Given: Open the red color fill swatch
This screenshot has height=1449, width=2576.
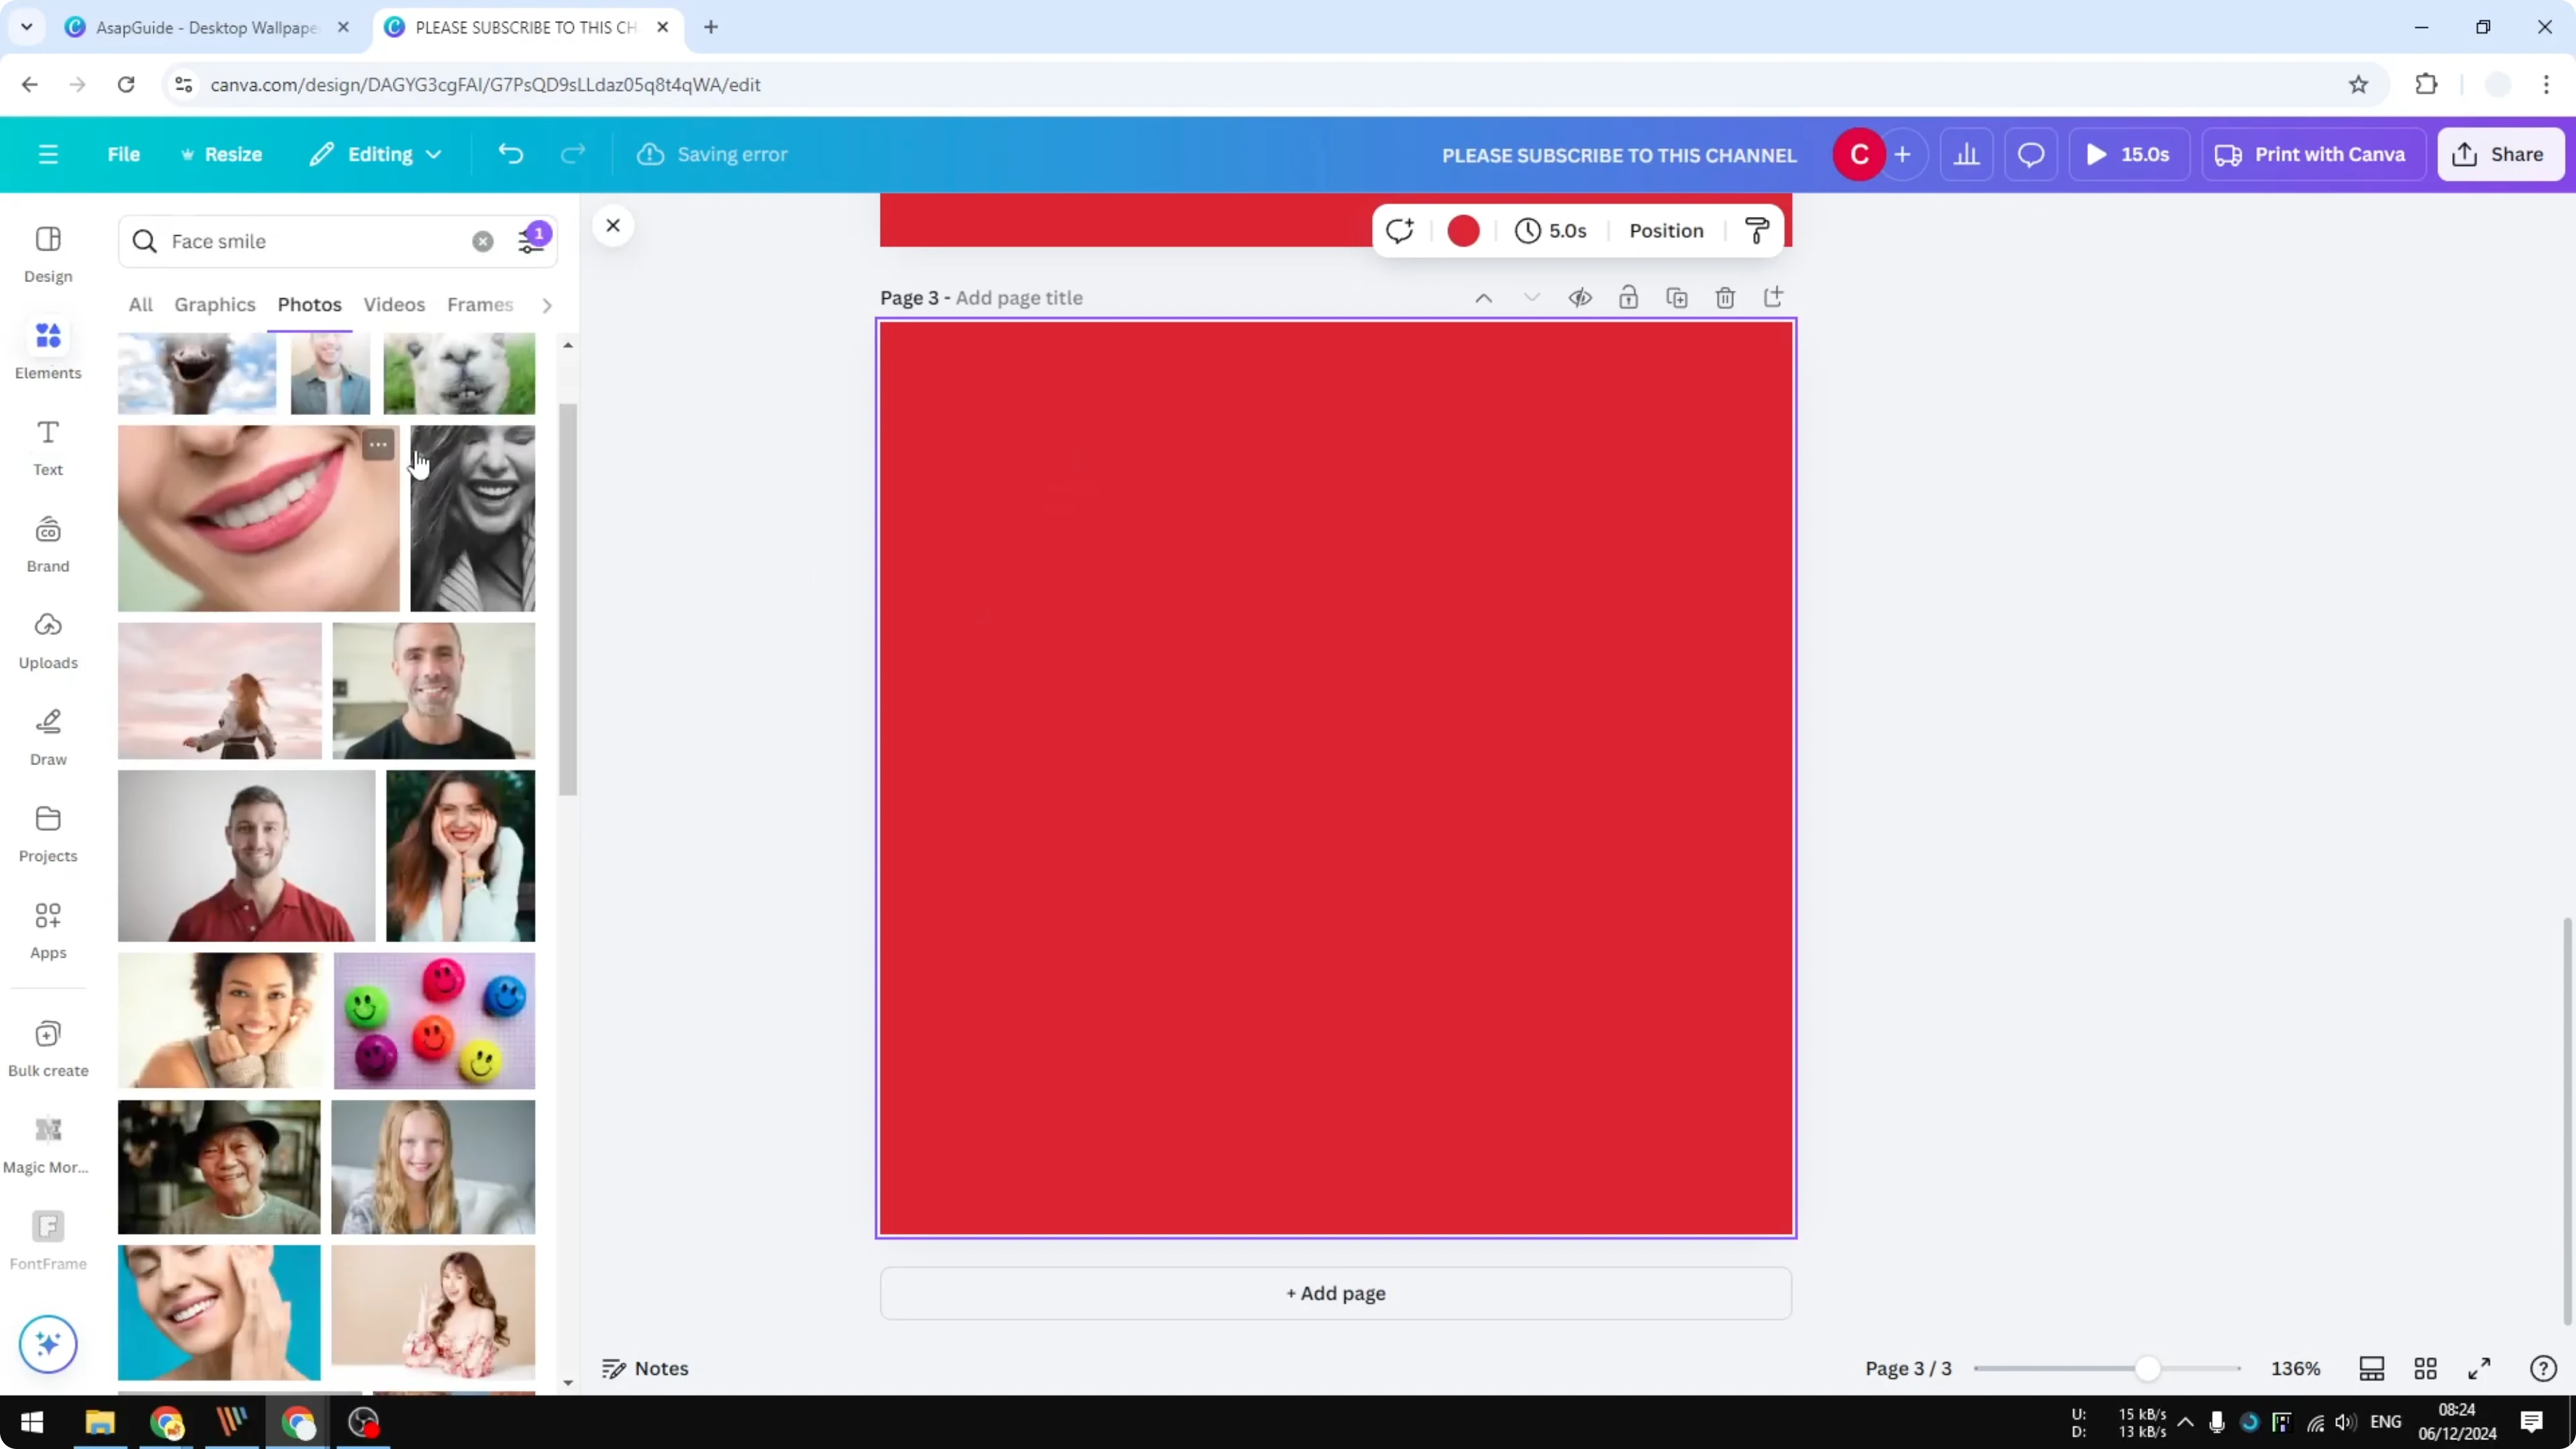Looking at the screenshot, I should click(1462, 230).
